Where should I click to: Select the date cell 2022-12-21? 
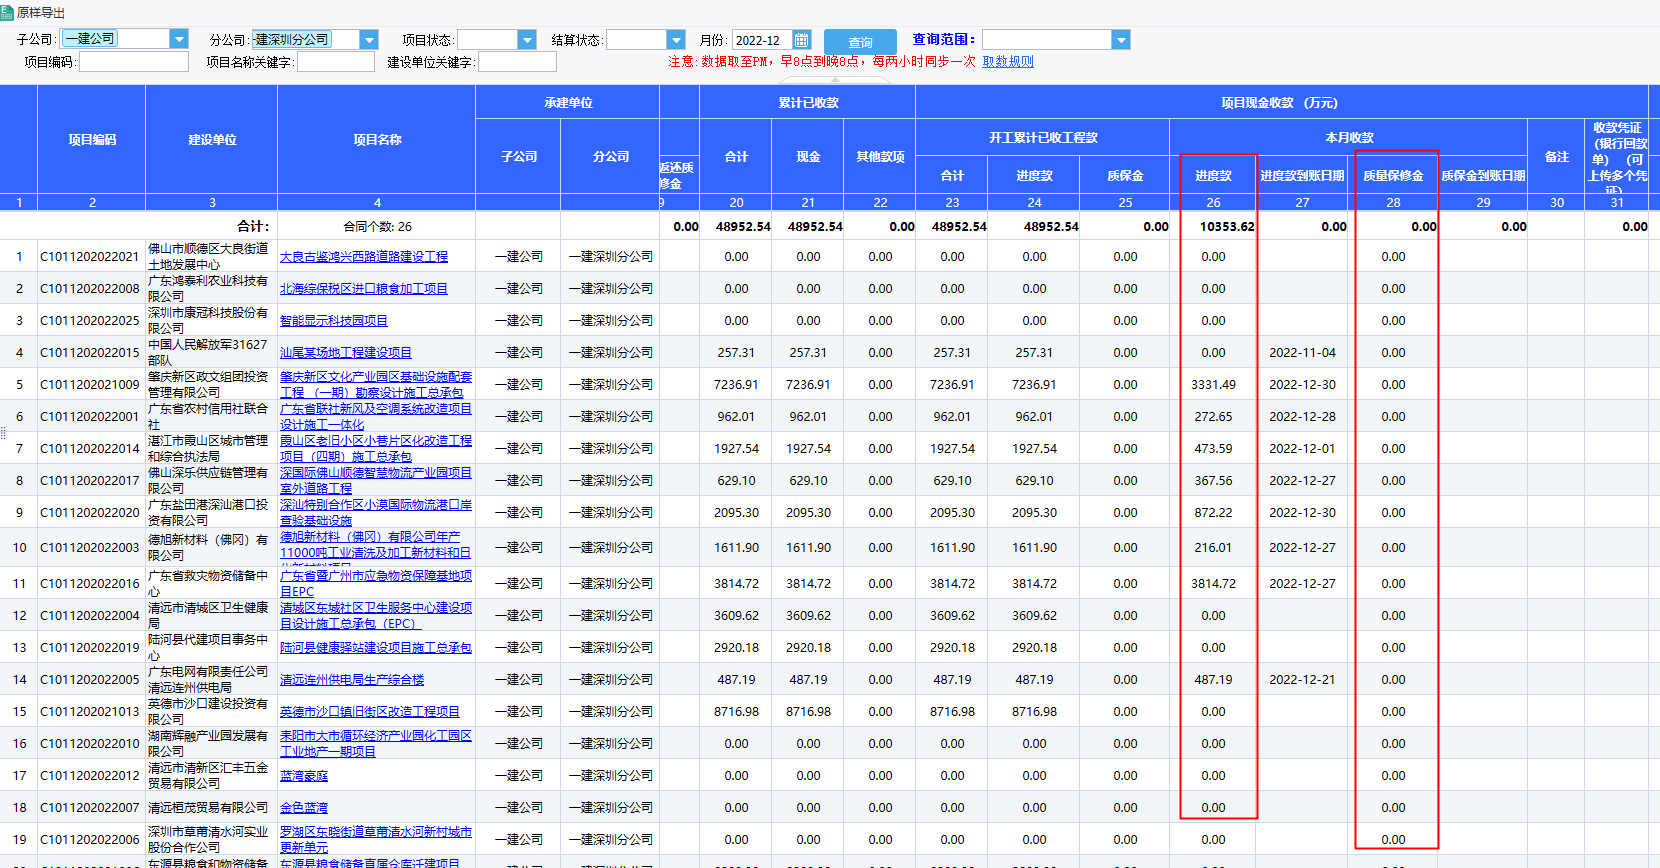tap(1302, 680)
